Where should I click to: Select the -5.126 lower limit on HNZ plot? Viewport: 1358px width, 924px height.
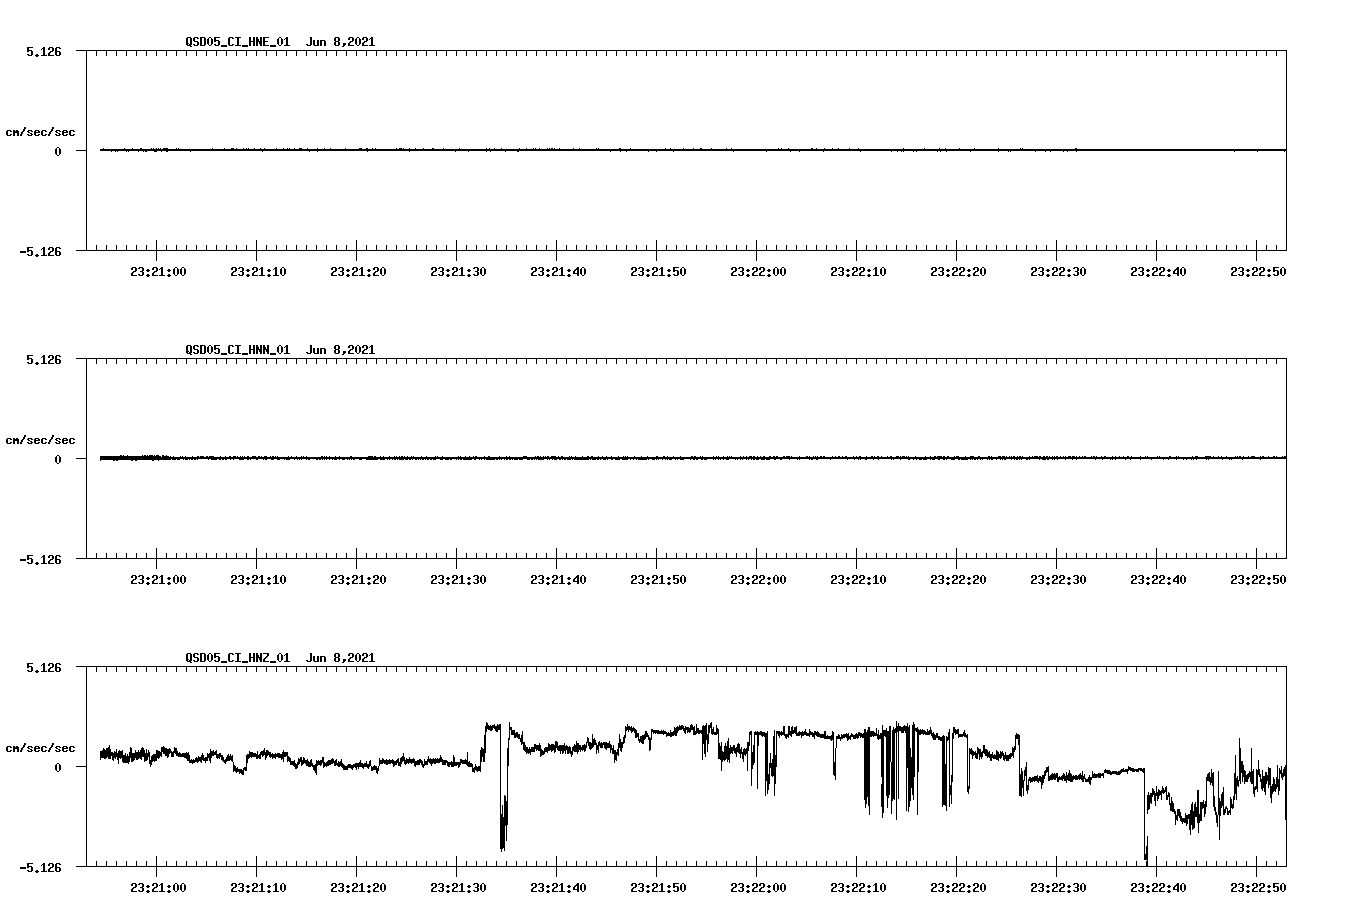pyautogui.click(x=40, y=867)
